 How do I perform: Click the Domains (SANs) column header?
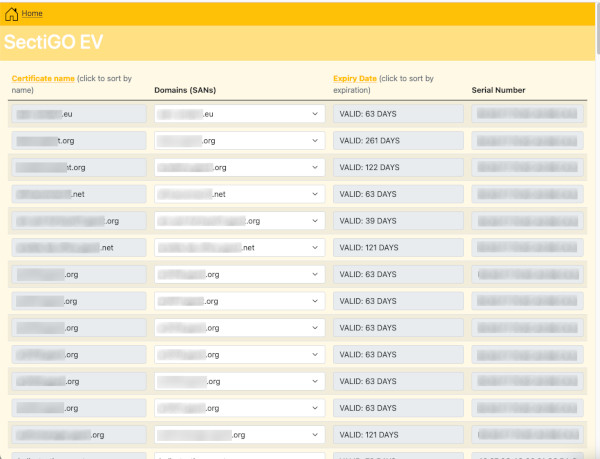click(185, 90)
